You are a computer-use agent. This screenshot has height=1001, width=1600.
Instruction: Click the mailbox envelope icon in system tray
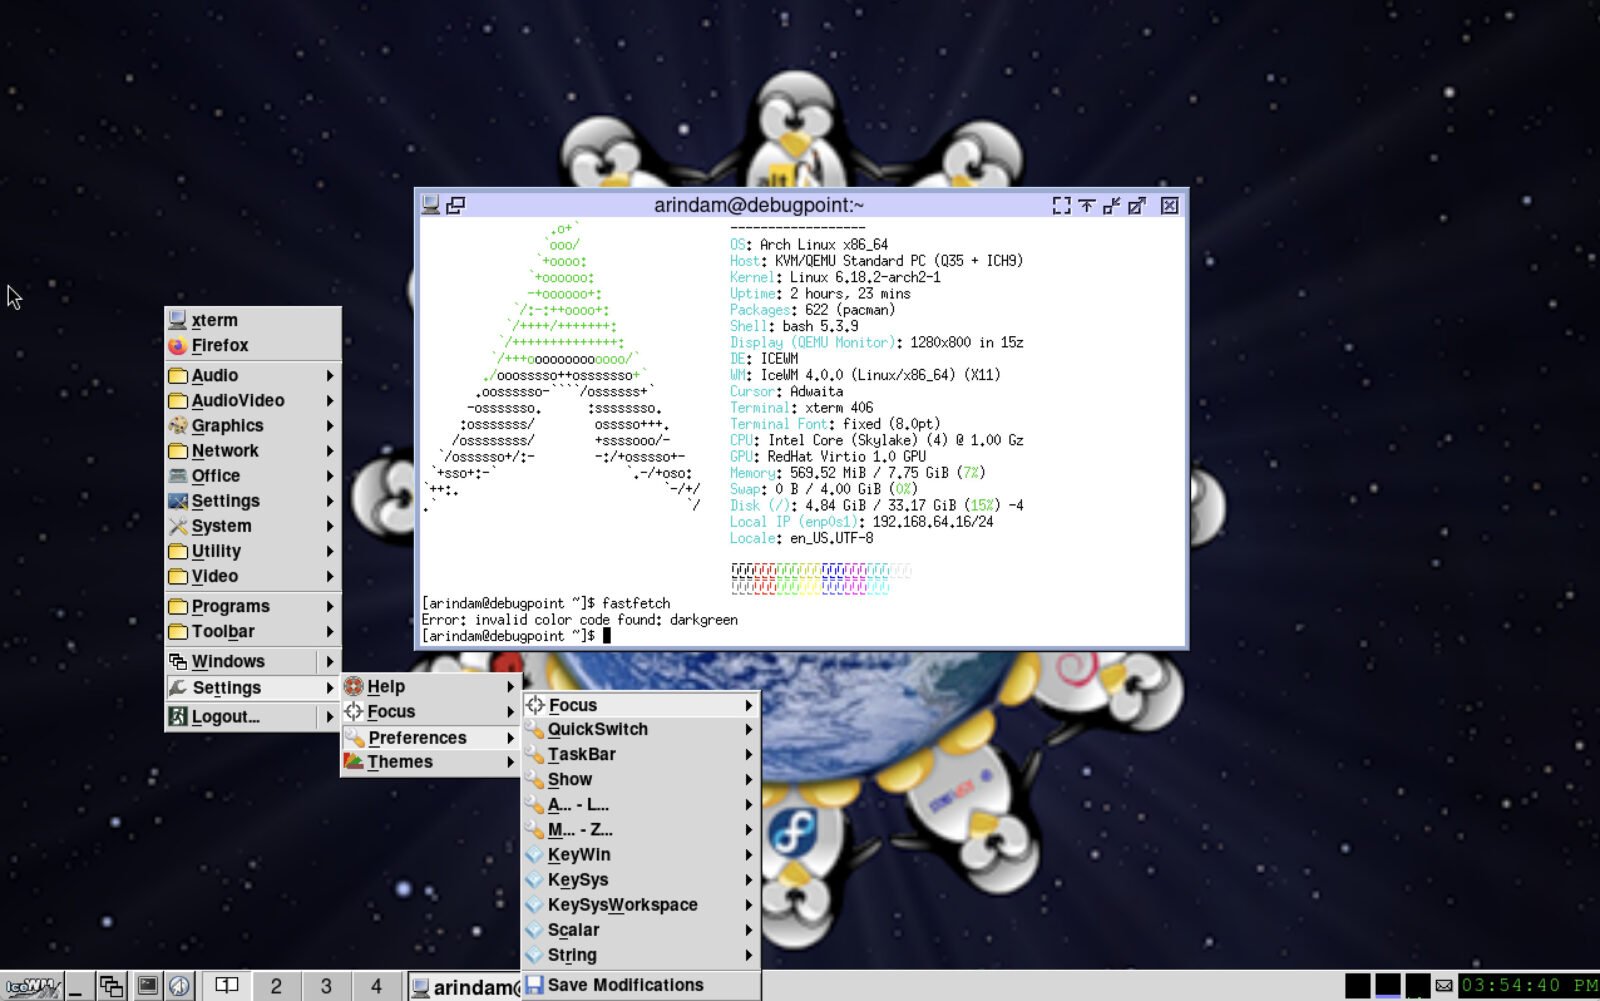[x=1444, y=984]
